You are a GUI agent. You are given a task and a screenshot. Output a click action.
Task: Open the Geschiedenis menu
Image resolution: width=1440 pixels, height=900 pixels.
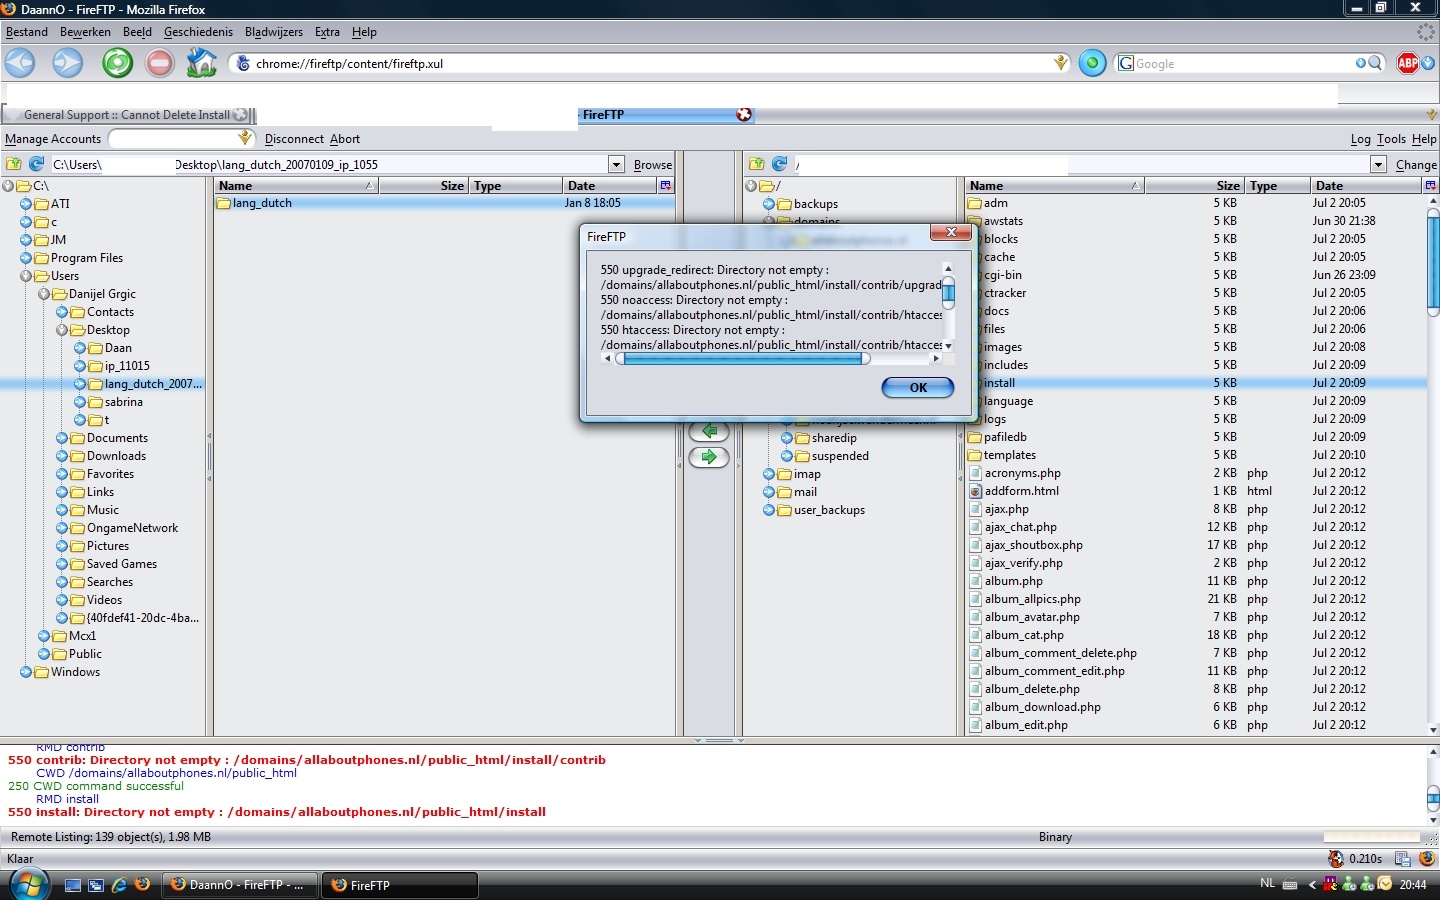(x=198, y=32)
